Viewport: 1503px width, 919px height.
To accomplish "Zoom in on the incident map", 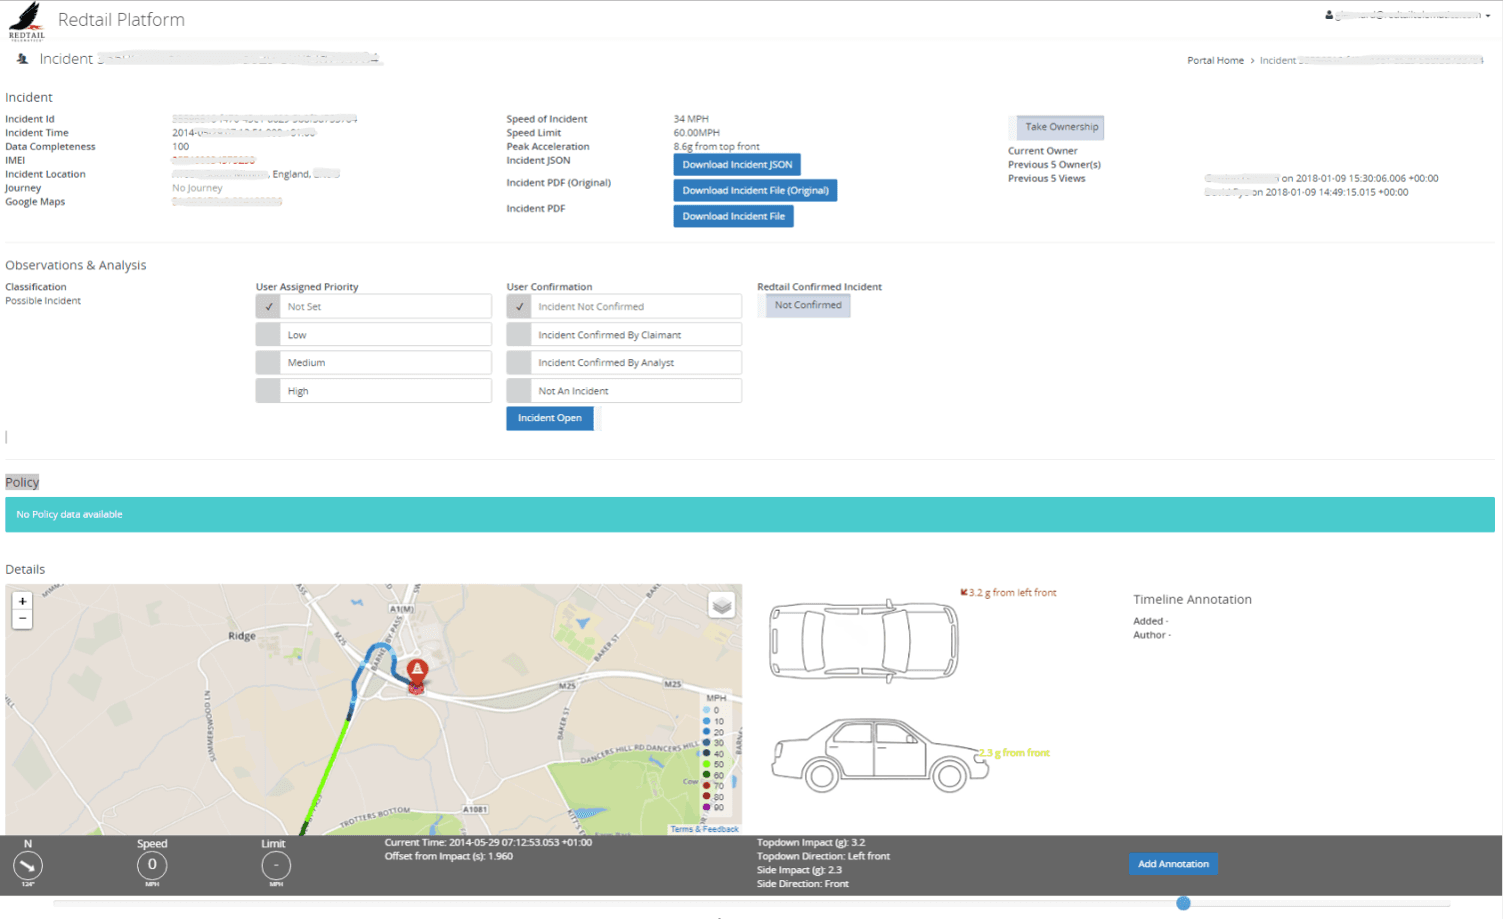I will click(x=22, y=601).
